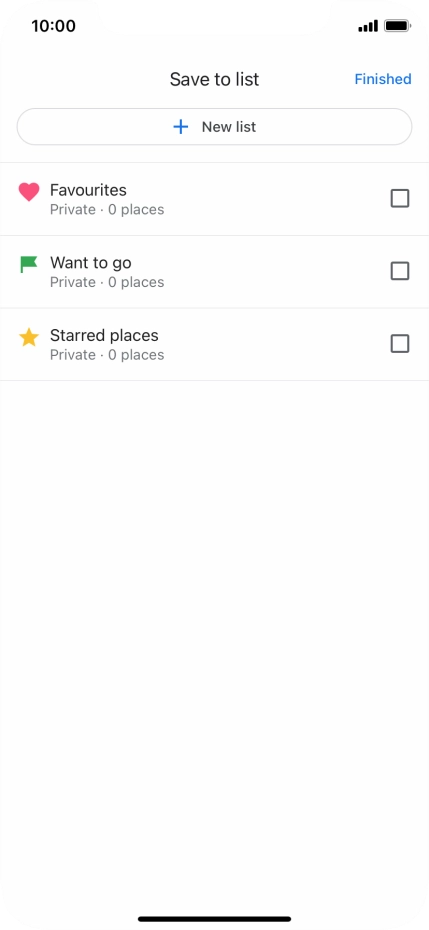The width and height of the screenshot is (429, 930).
Task: Select the Starred places checkbox
Action: click(400, 343)
